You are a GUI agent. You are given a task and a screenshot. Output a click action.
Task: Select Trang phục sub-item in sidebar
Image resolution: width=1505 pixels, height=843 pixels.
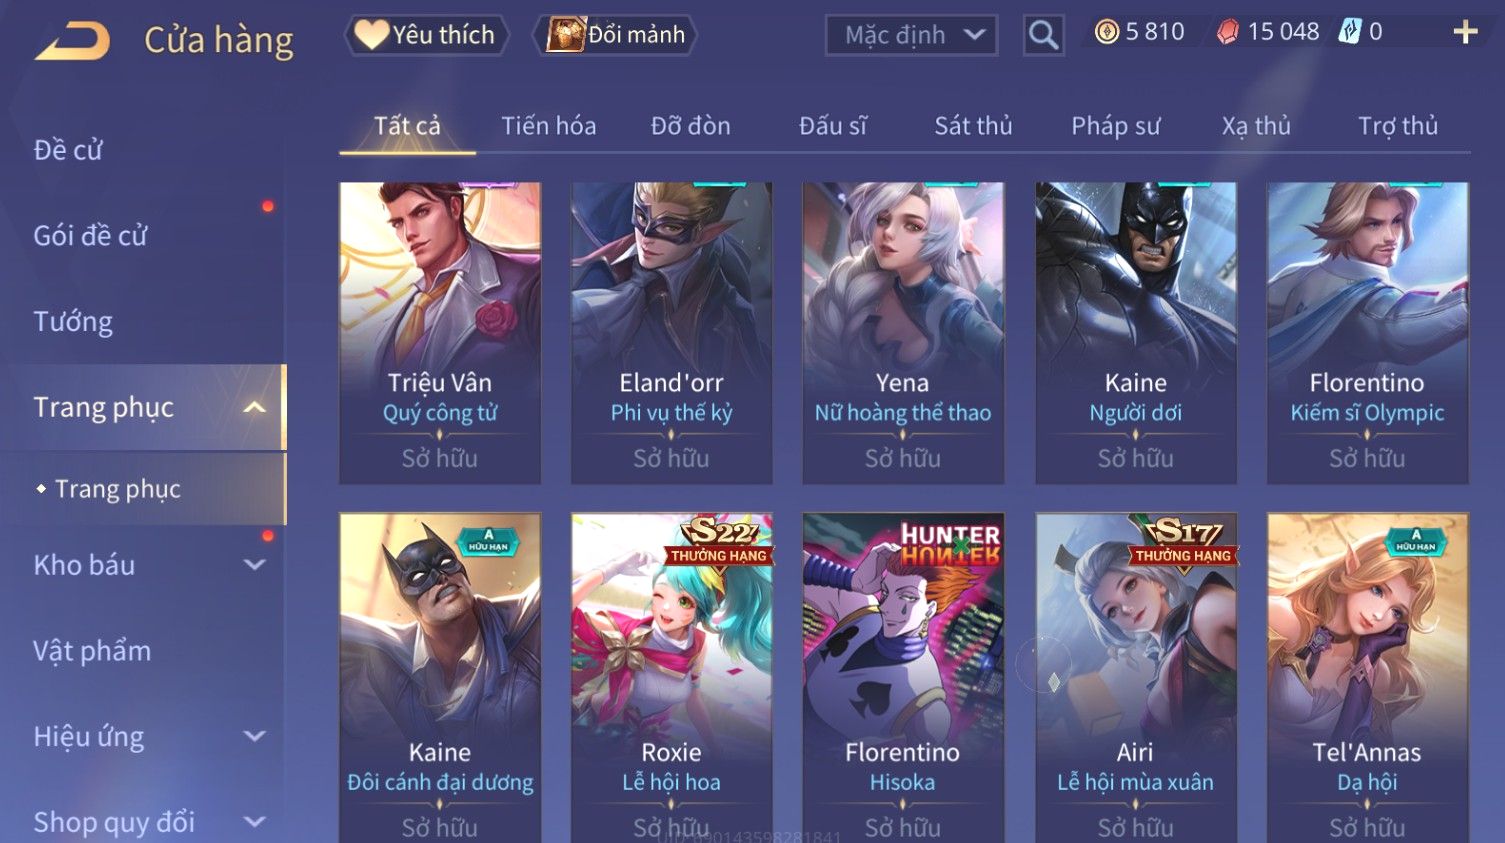click(x=118, y=489)
